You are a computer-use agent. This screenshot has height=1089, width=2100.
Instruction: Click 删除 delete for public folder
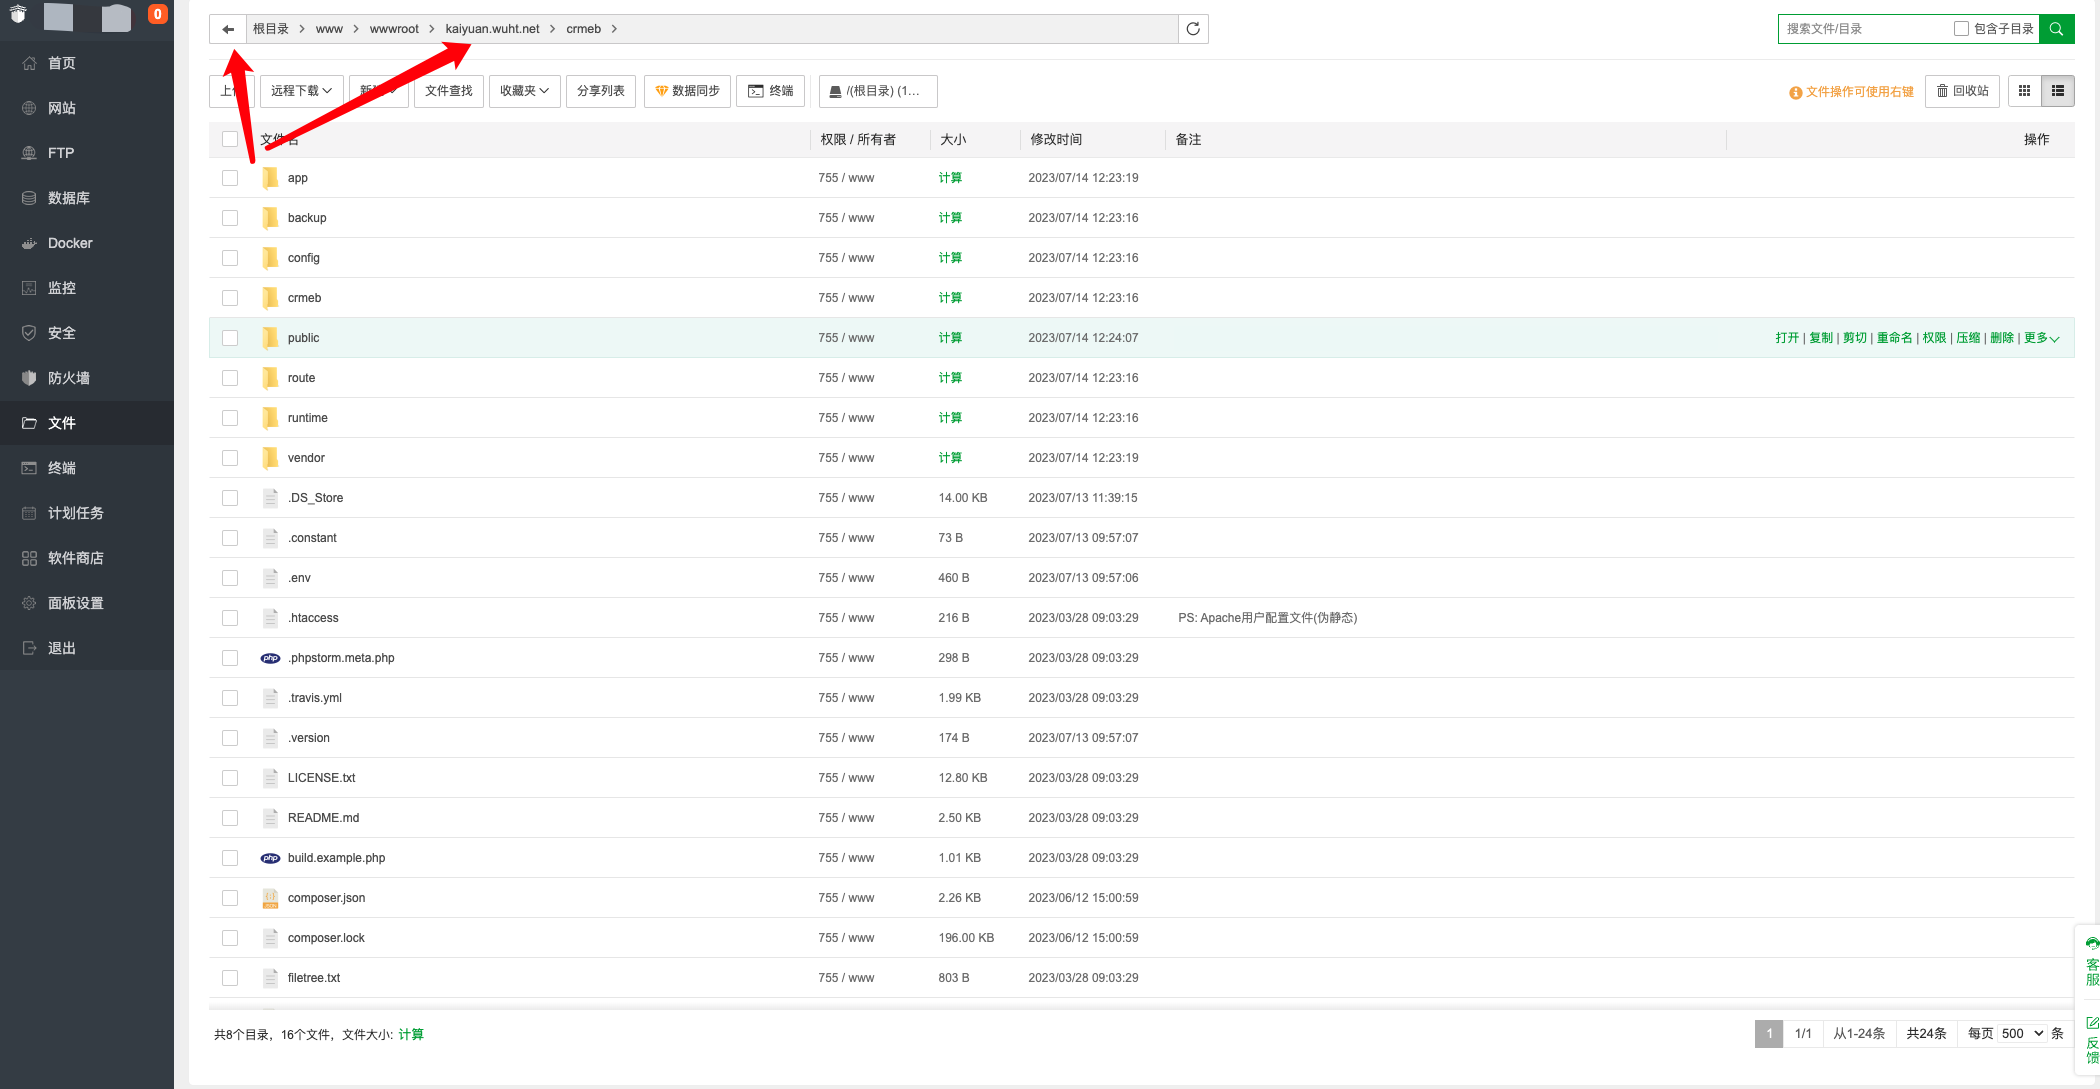2002,338
